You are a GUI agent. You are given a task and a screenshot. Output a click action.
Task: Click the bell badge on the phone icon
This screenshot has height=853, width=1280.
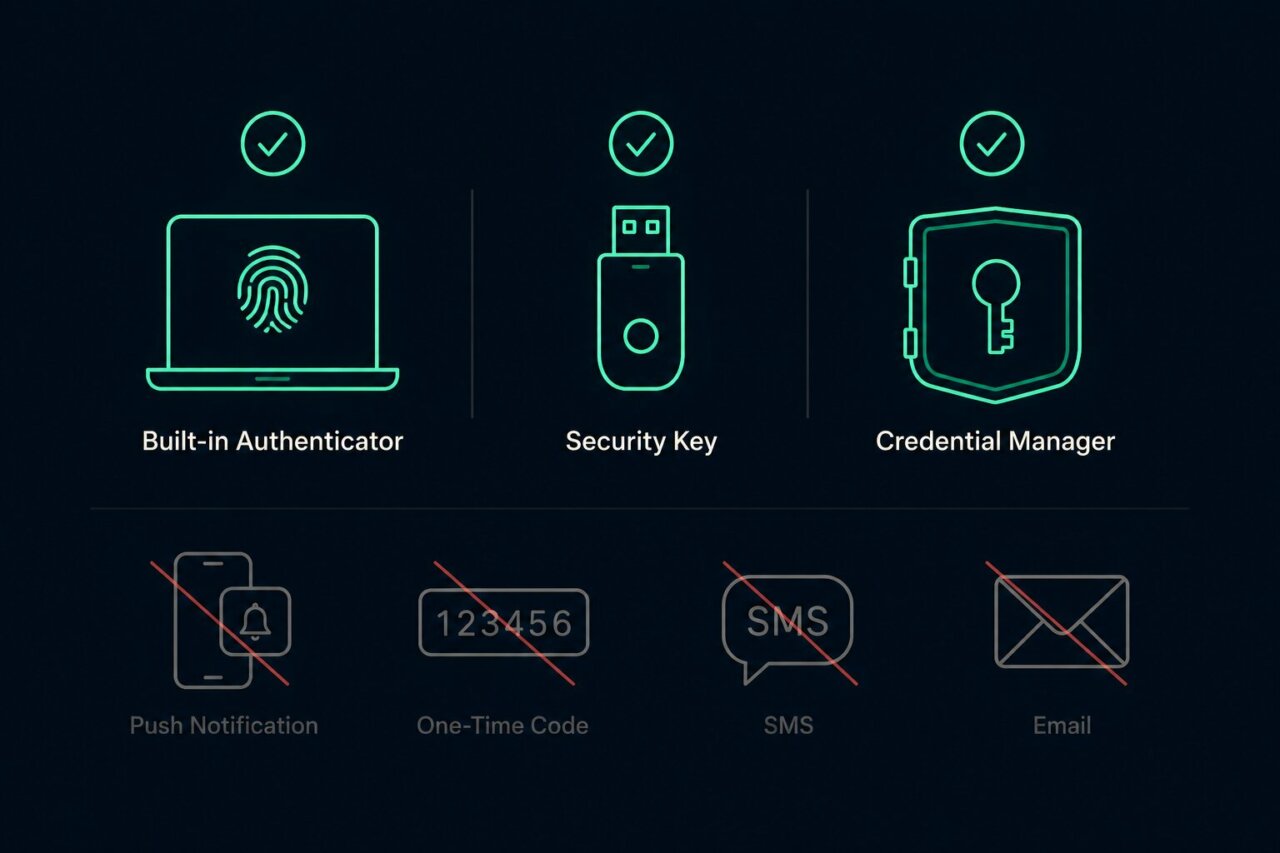[256, 622]
